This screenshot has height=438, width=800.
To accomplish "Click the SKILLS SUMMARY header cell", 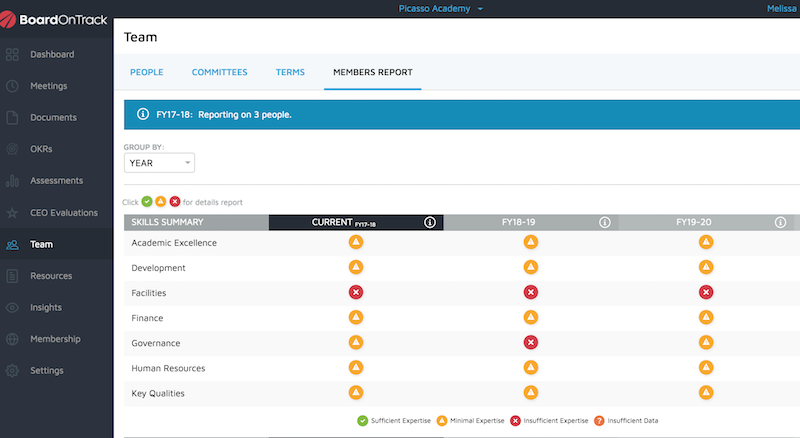I will point(196,223).
